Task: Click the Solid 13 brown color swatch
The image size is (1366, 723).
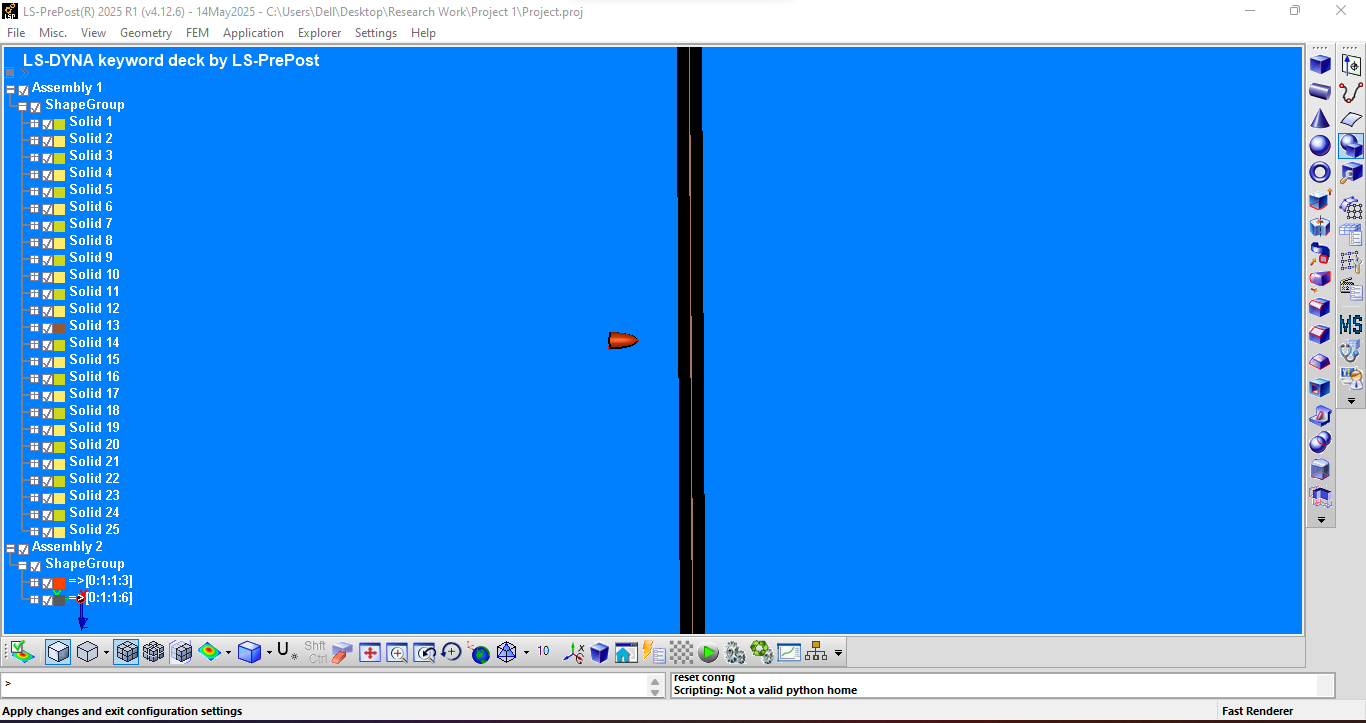Action: click(x=60, y=328)
